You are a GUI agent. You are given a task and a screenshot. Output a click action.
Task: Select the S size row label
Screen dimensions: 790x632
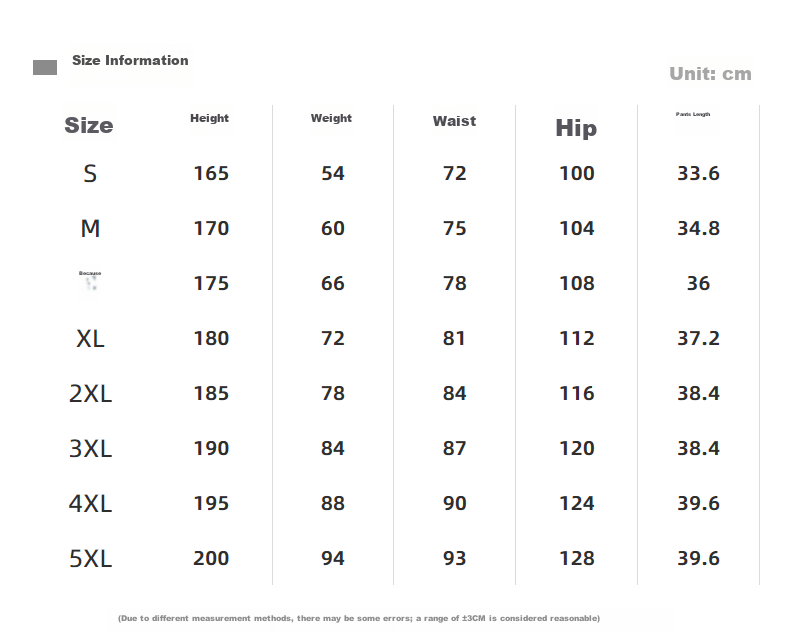coord(90,174)
